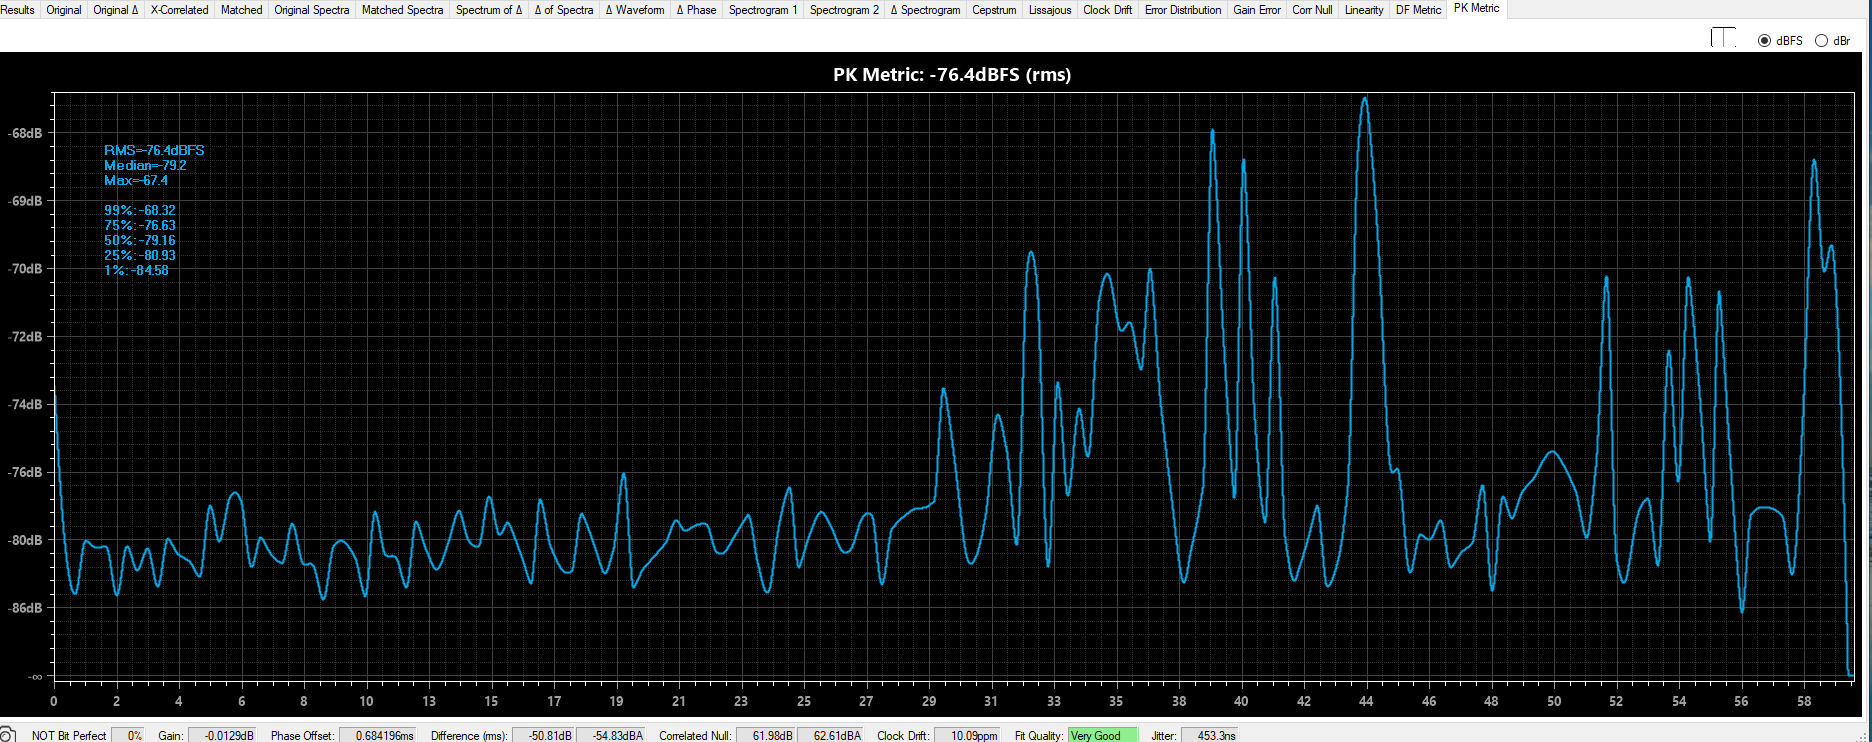
Task: Click the 62.61dBA correlated null field
Action: click(831, 735)
